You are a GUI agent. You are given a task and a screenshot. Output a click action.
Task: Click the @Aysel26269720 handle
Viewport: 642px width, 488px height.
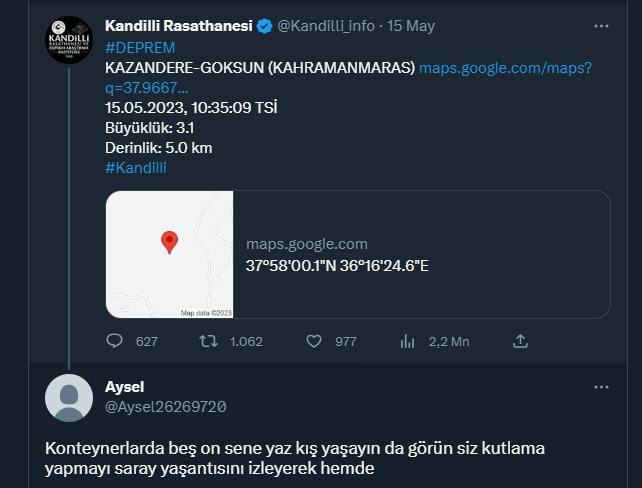166,407
